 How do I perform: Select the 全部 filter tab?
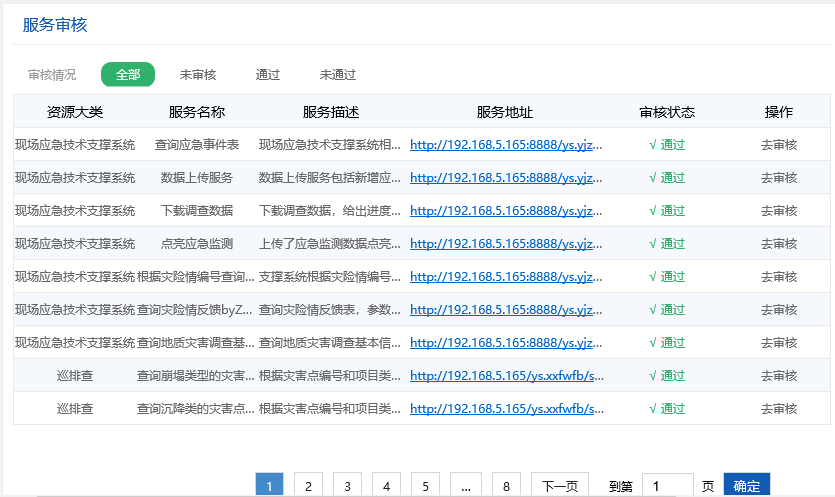[x=128, y=75]
